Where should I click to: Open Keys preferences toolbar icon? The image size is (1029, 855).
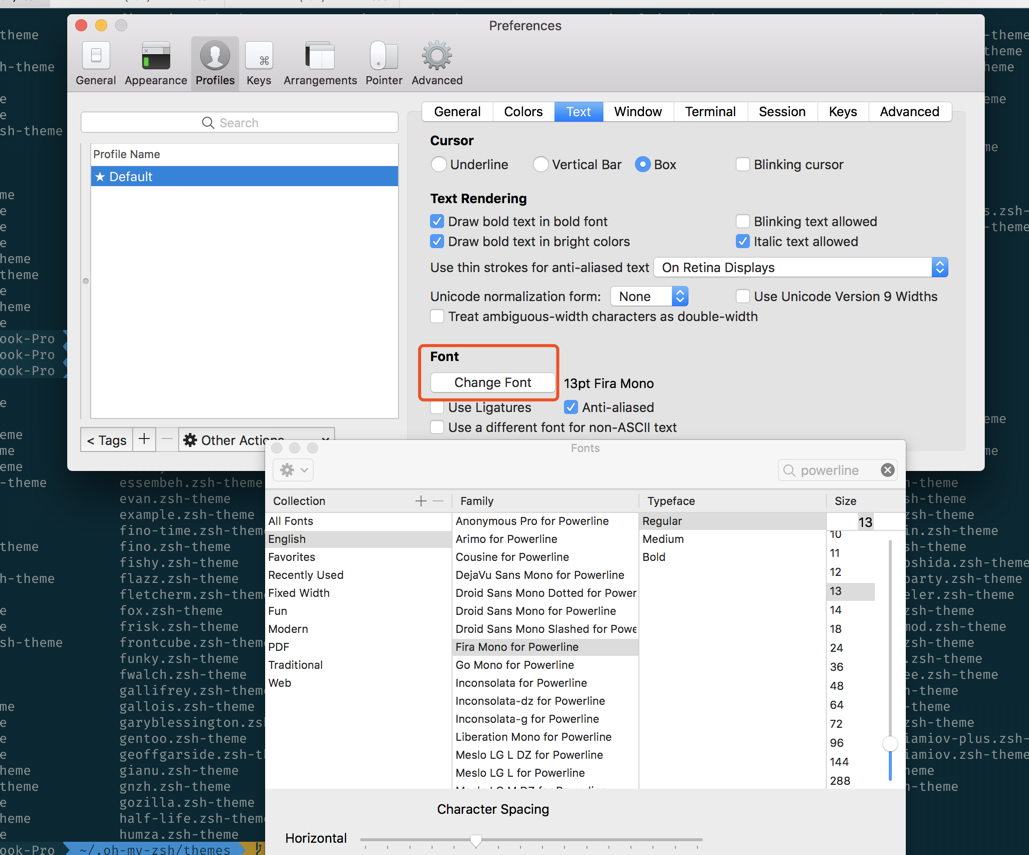point(259,63)
